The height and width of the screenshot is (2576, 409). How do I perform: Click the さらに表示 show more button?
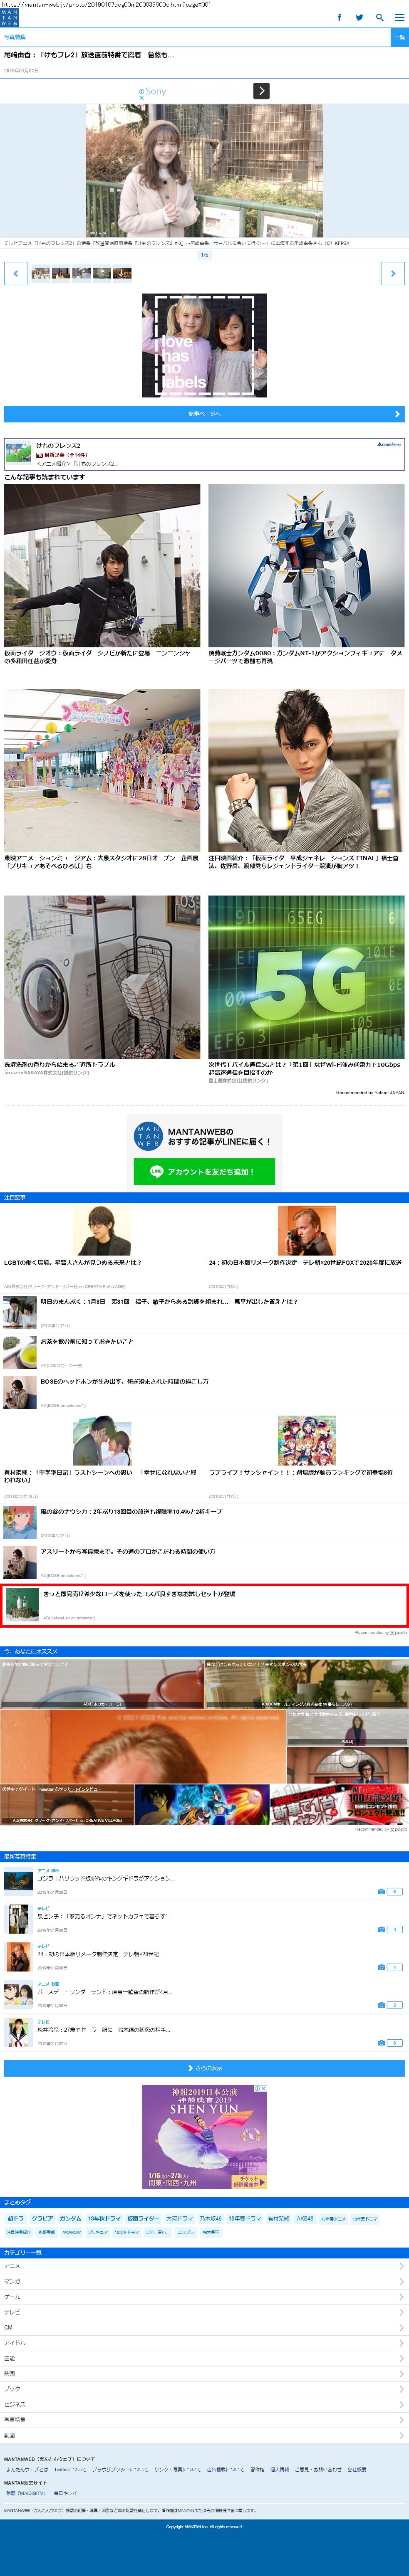tap(204, 2068)
